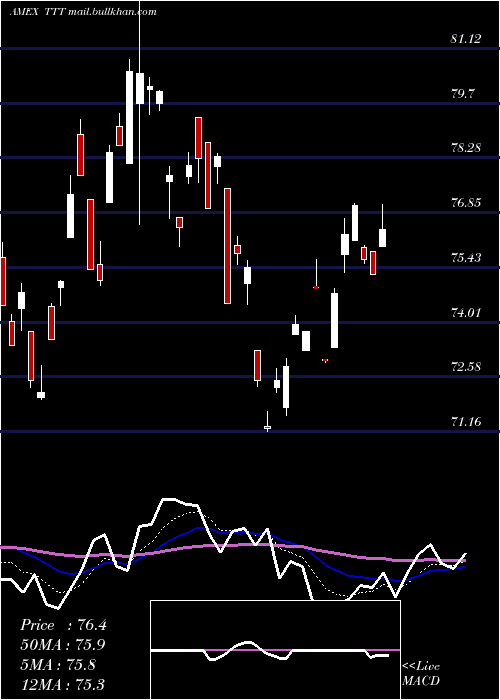Click the 12MA : 75.3 readout
The height and width of the screenshot is (700, 500).
click(63, 684)
